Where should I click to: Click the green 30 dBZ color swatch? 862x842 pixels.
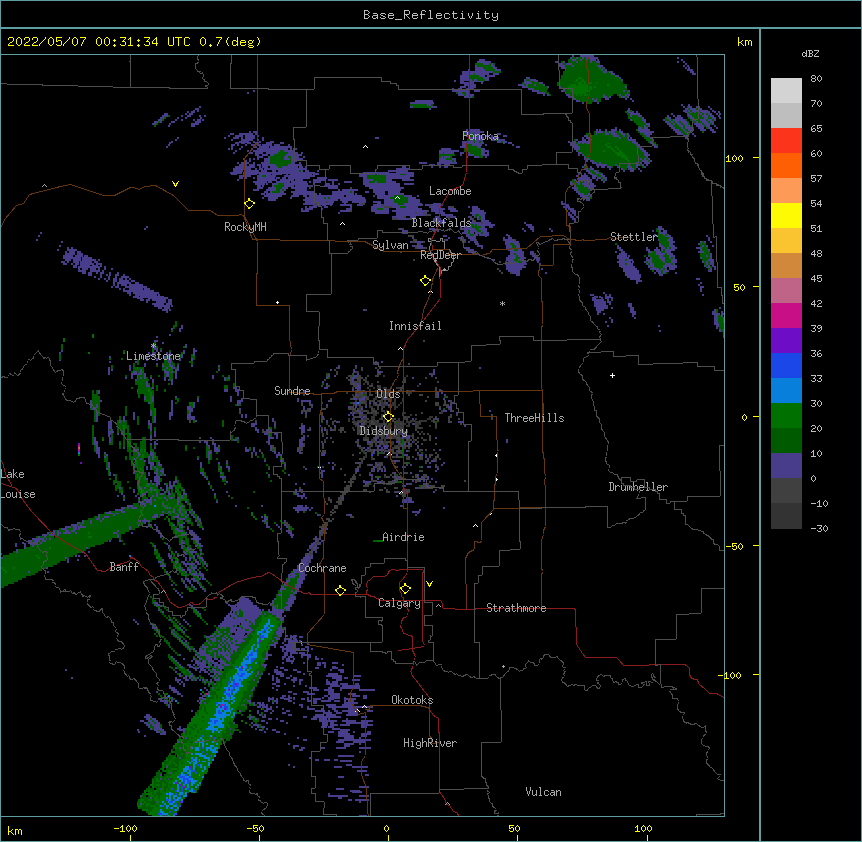[786, 416]
